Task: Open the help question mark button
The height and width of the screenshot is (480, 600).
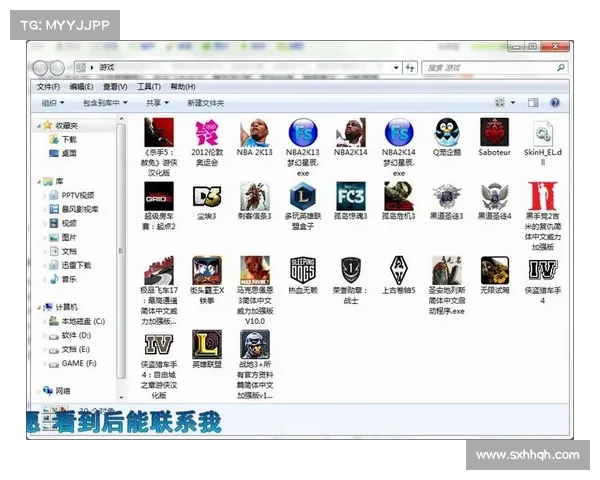Action: [555, 103]
